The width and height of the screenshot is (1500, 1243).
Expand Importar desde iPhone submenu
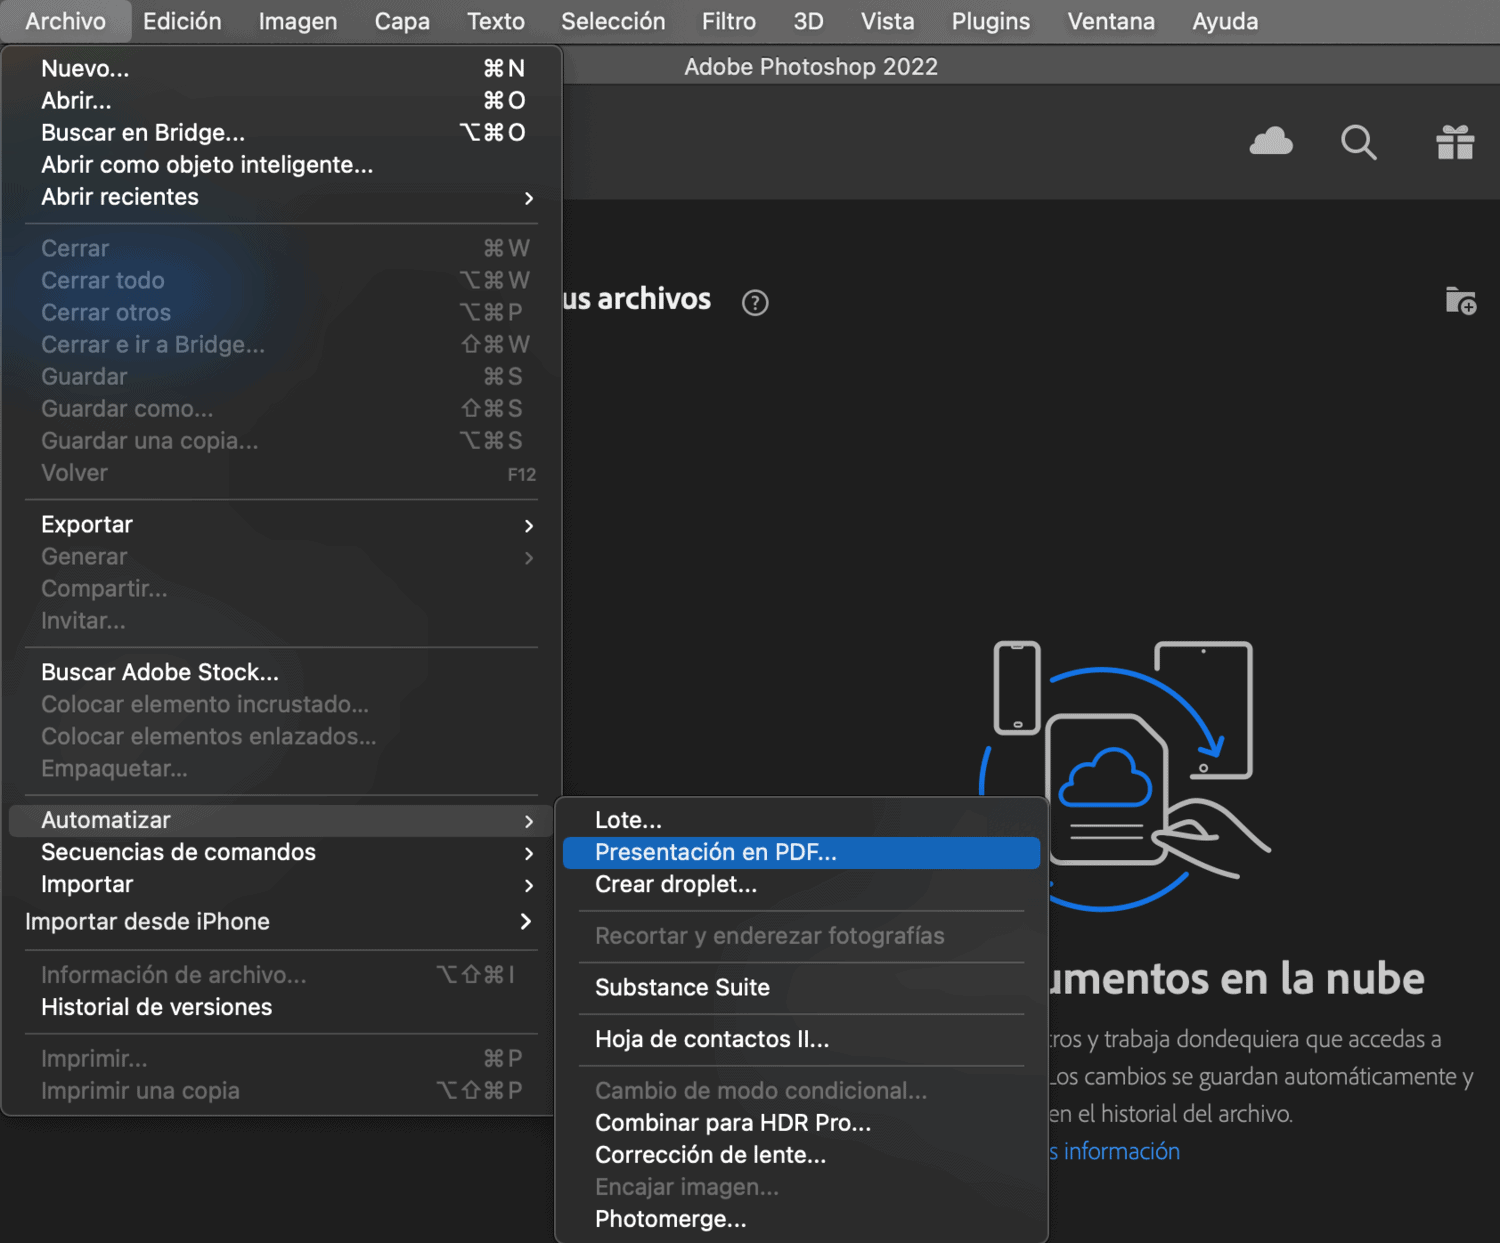(281, 922)
